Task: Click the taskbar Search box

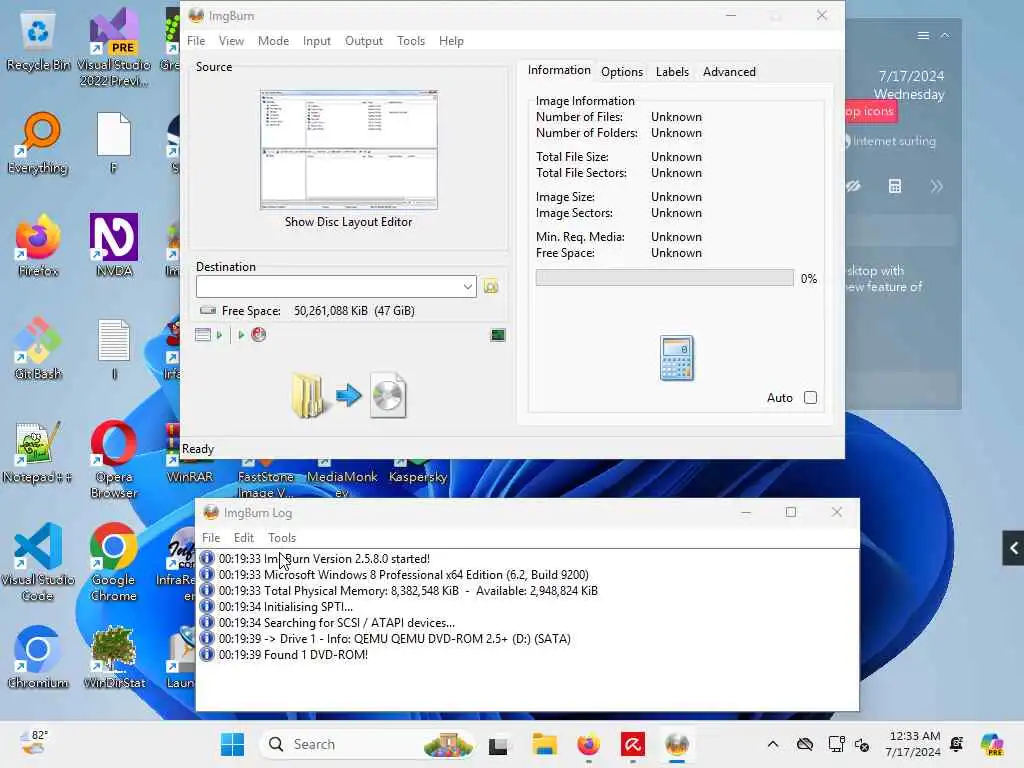Action: click(366, 744)
